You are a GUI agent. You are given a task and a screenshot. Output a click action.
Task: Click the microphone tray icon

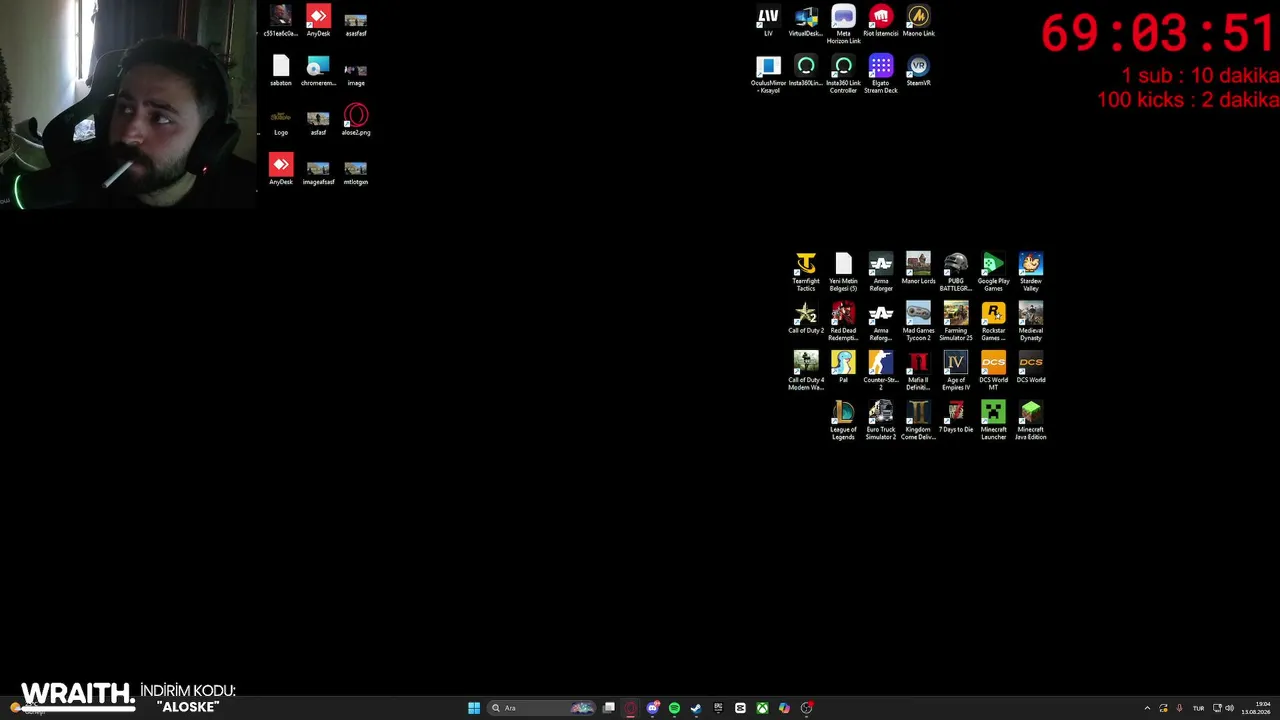[x=1180, y=708]
